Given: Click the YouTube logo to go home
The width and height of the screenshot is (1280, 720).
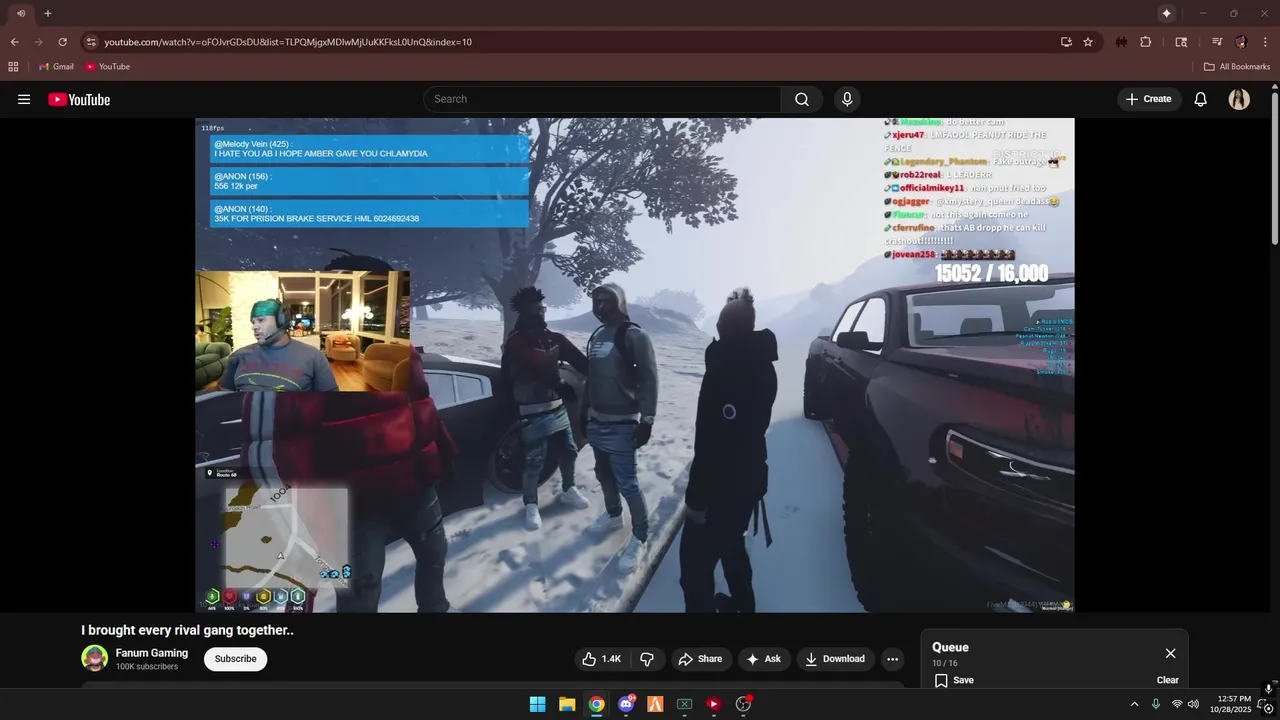Looking at the screenshot, I should pos(79,99).
